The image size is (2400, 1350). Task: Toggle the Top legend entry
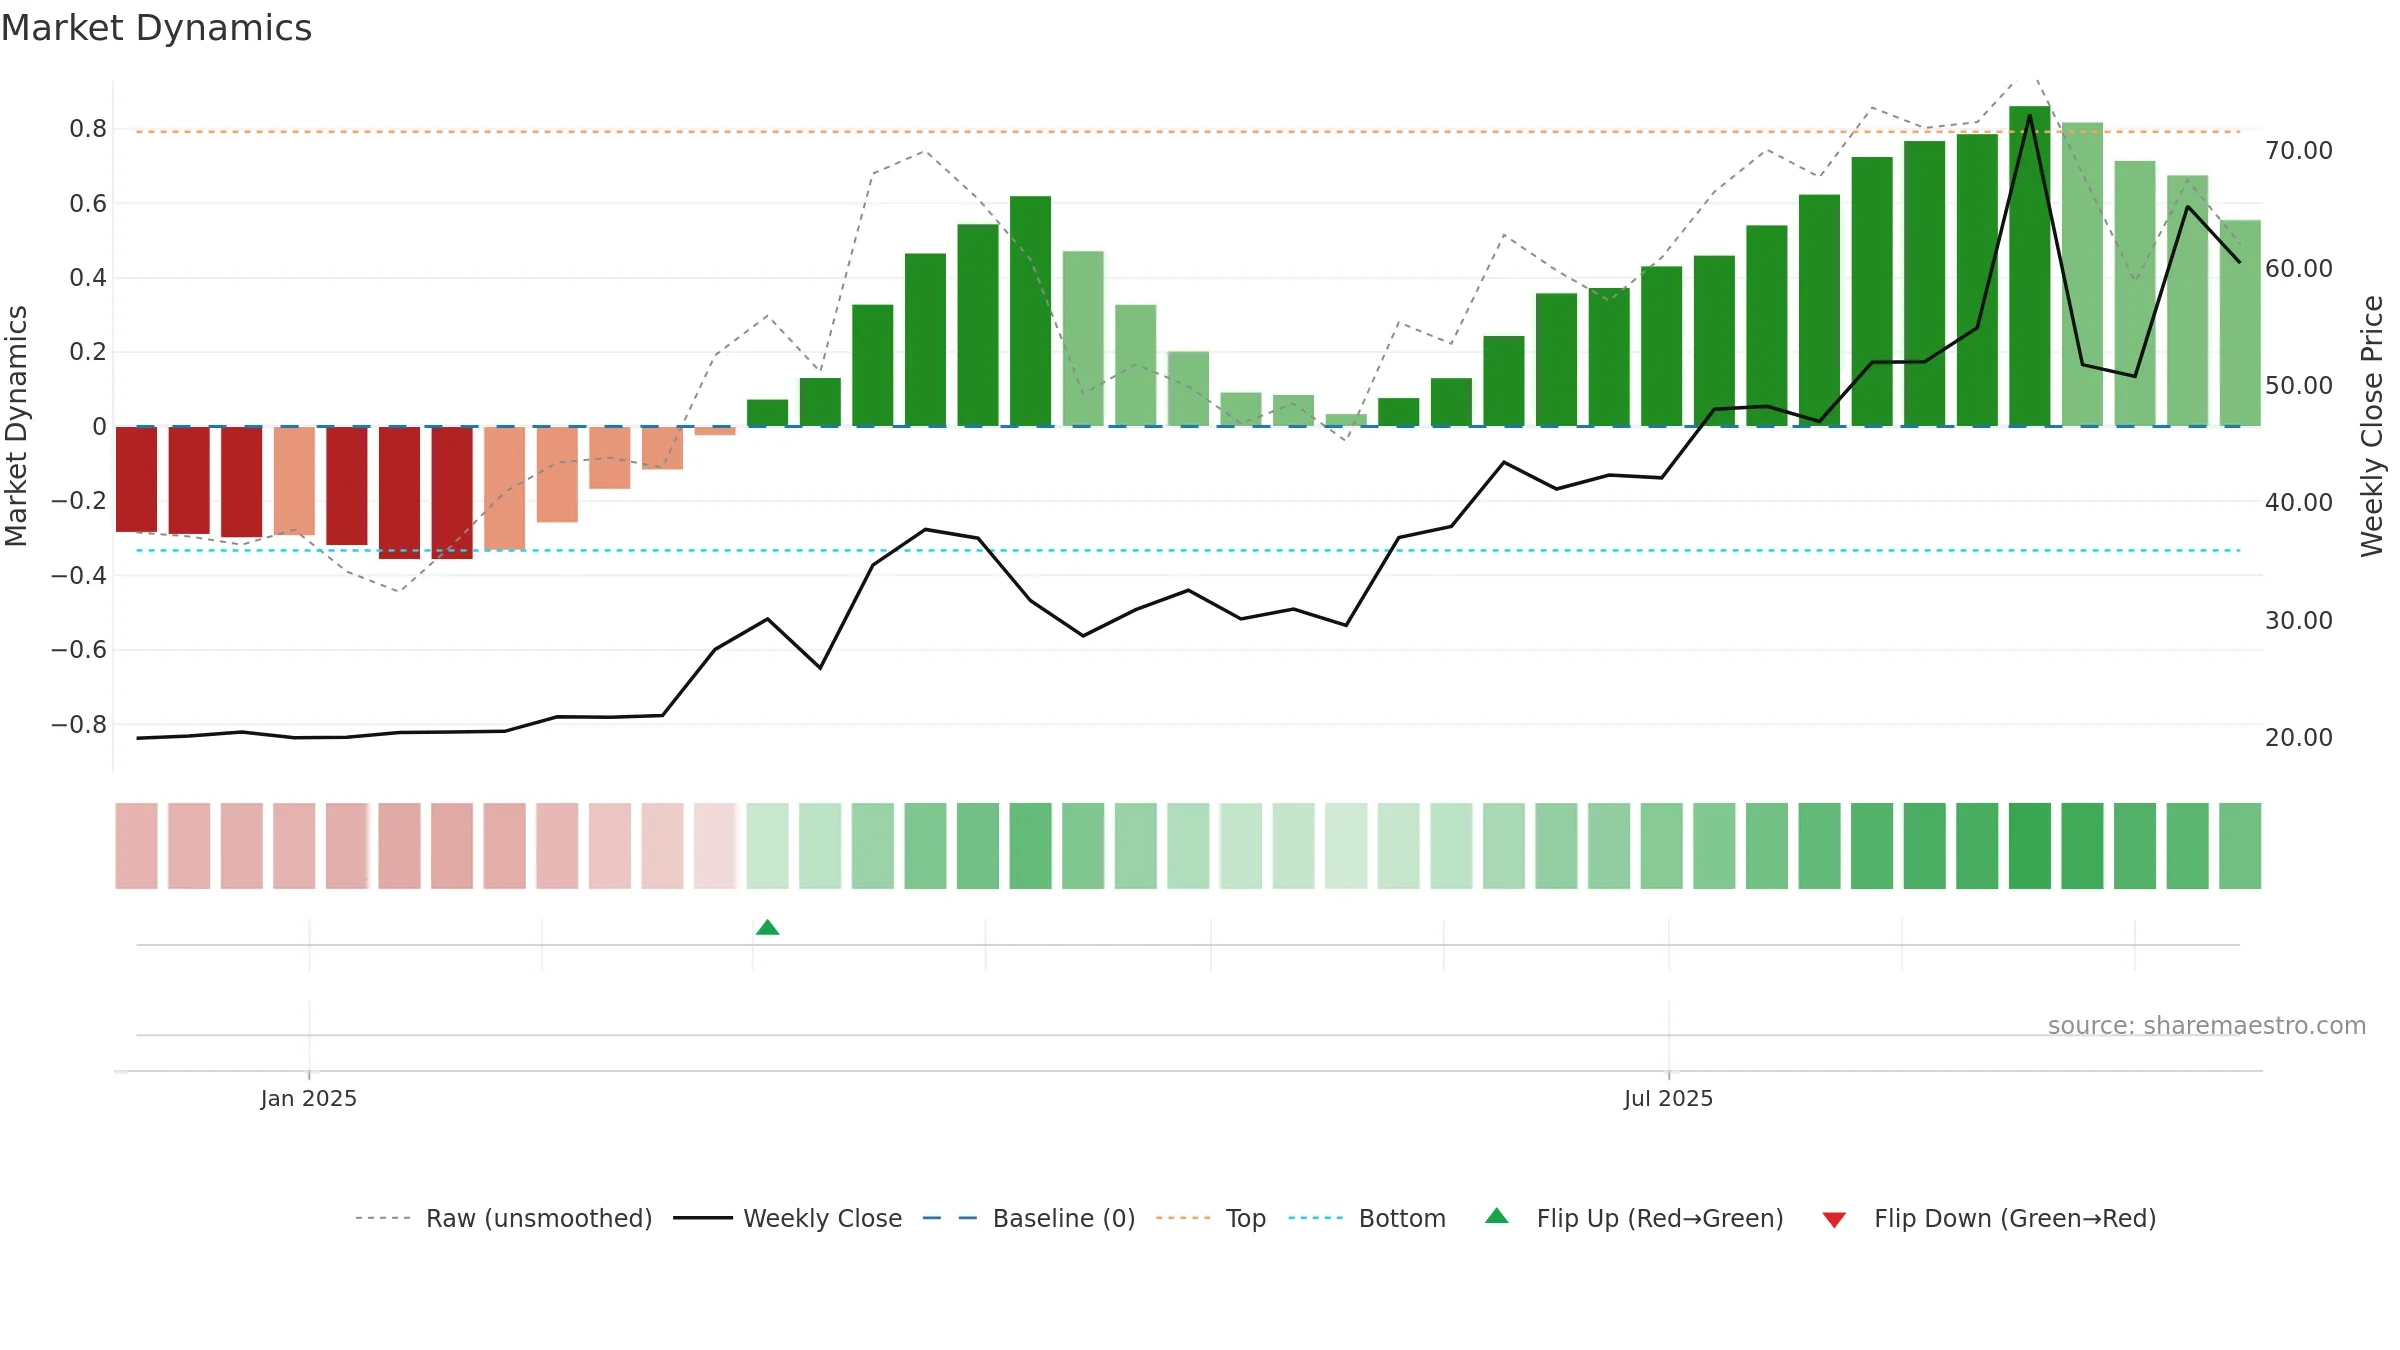click(x=1210, y=1218)
